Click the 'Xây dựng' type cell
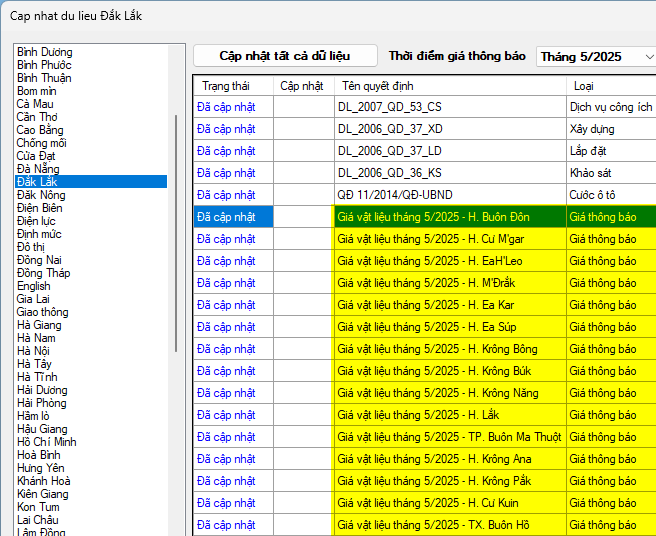The image size is (656, 536). tap(611, 129)
